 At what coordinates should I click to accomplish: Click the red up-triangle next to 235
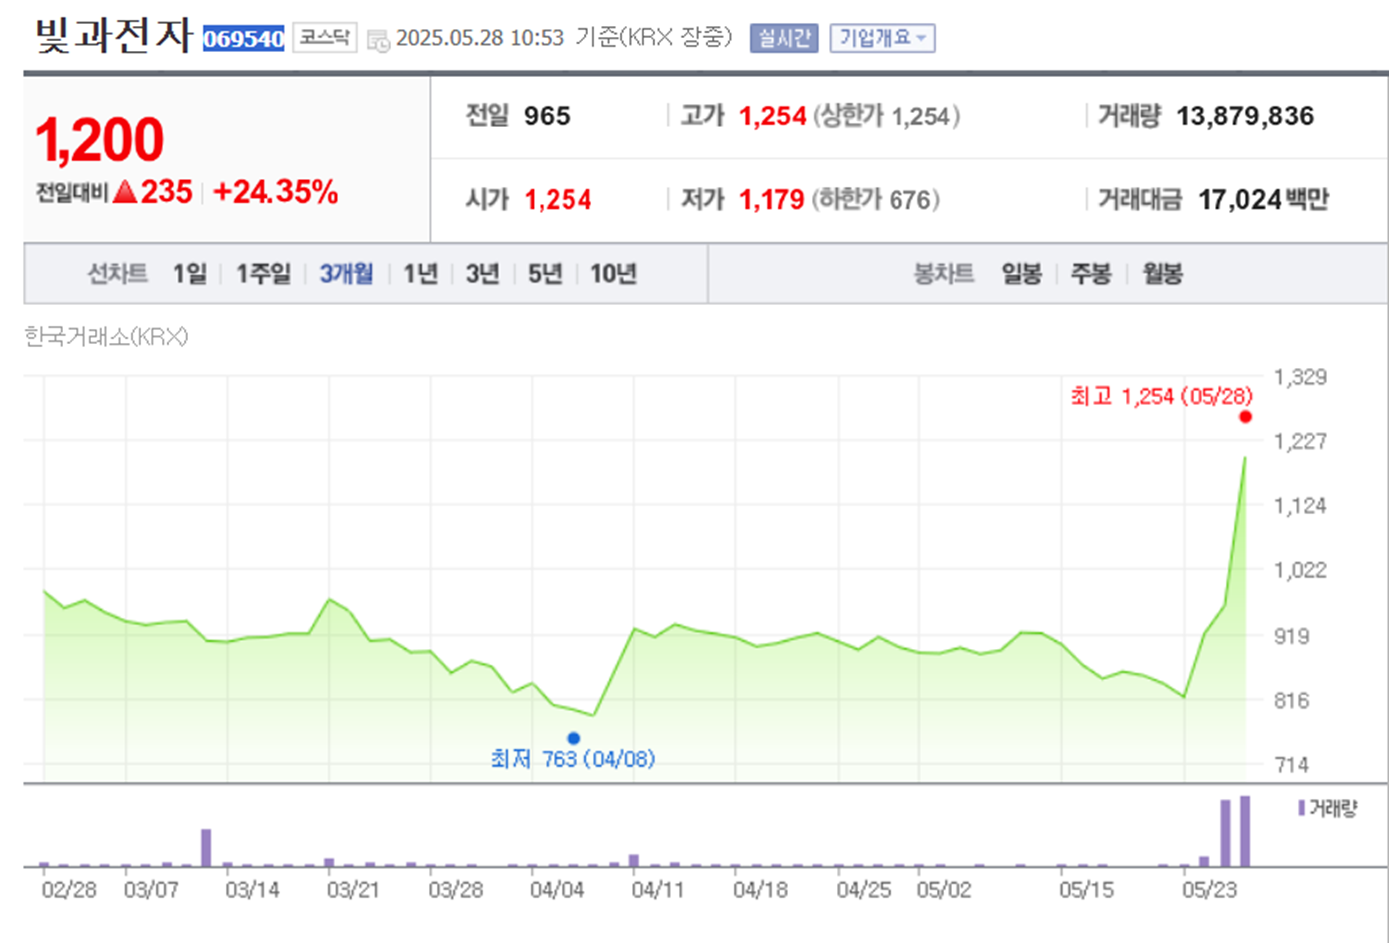125,191
